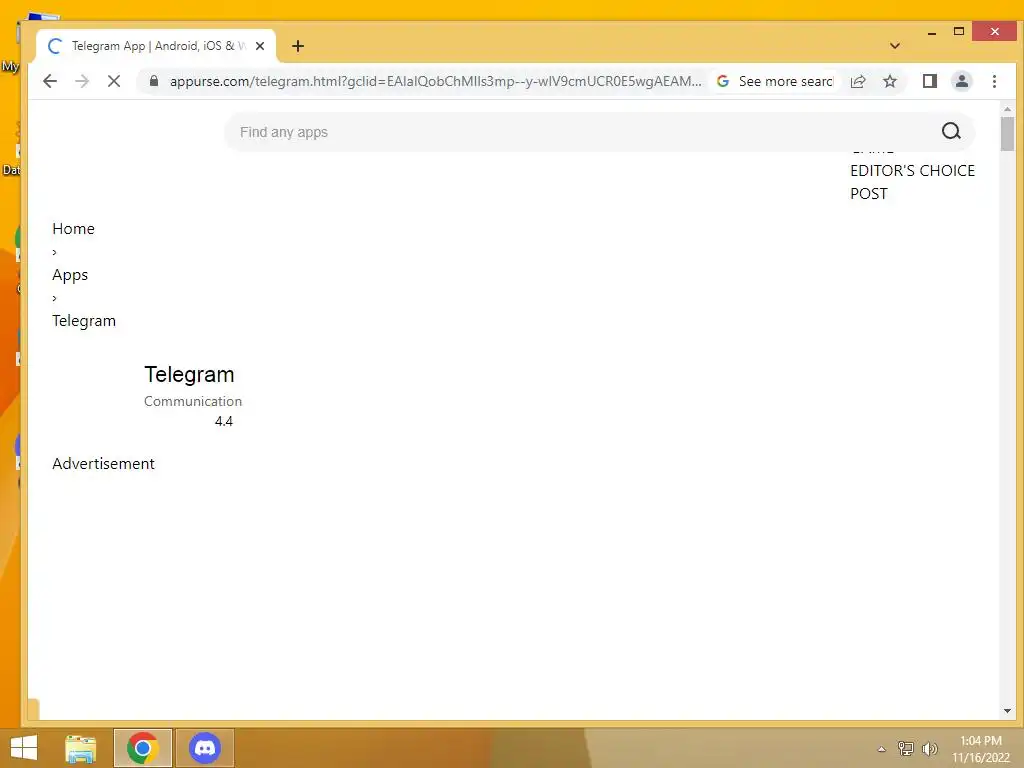
Task: Show hidden system tray icons
Action: point(881,749)
